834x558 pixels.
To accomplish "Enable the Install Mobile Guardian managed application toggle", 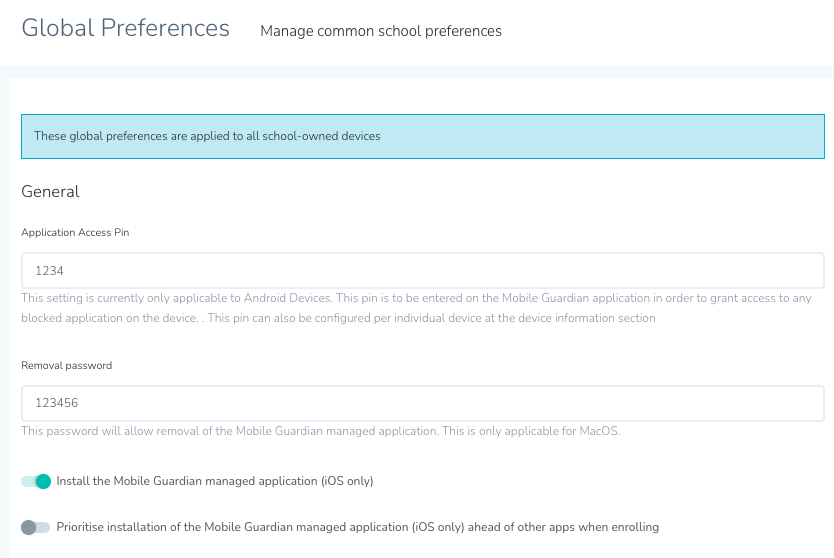I will coord(36,481).
